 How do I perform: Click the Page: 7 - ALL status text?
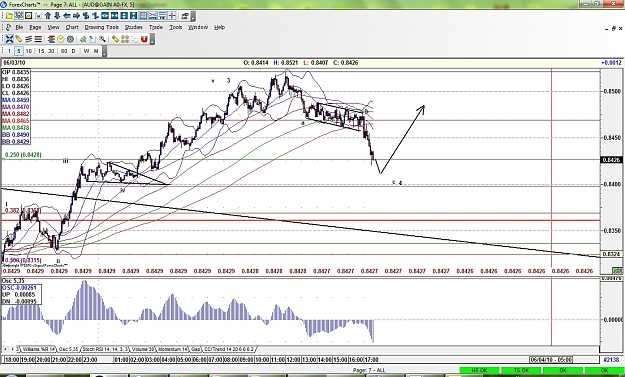click(x=369, y=370)
